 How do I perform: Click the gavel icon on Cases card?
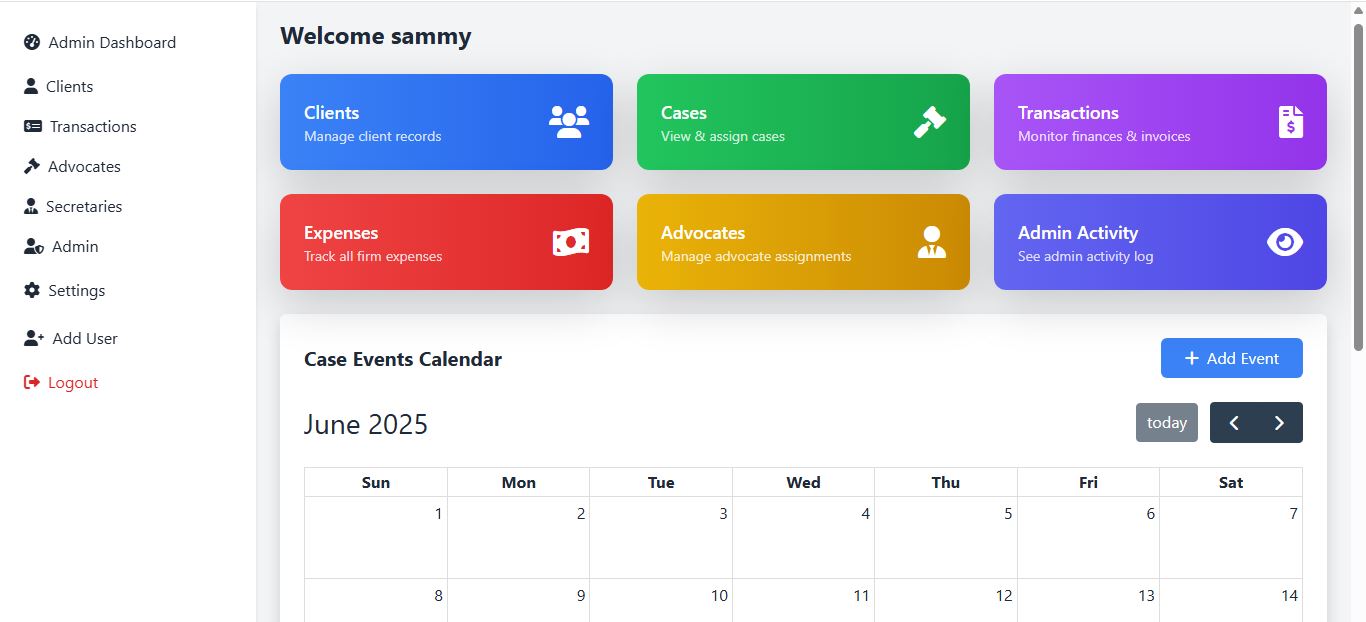pos(929,122)
